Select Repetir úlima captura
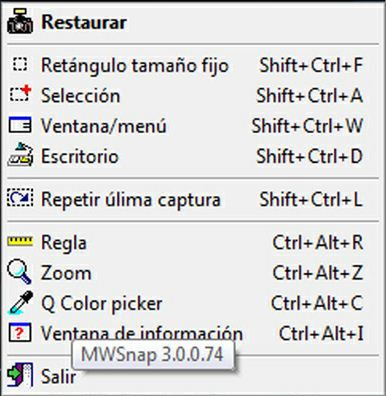Image resolution: width=386 pixels, height=396 pixels. (193, 199)
